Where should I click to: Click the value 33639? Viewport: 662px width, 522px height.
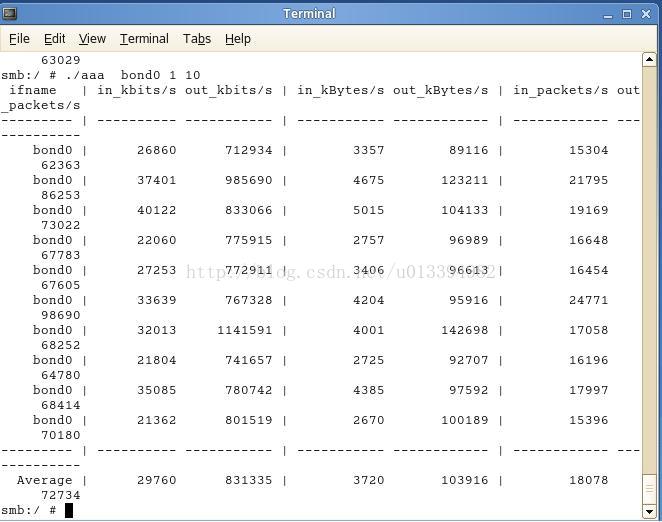[156, 300]
